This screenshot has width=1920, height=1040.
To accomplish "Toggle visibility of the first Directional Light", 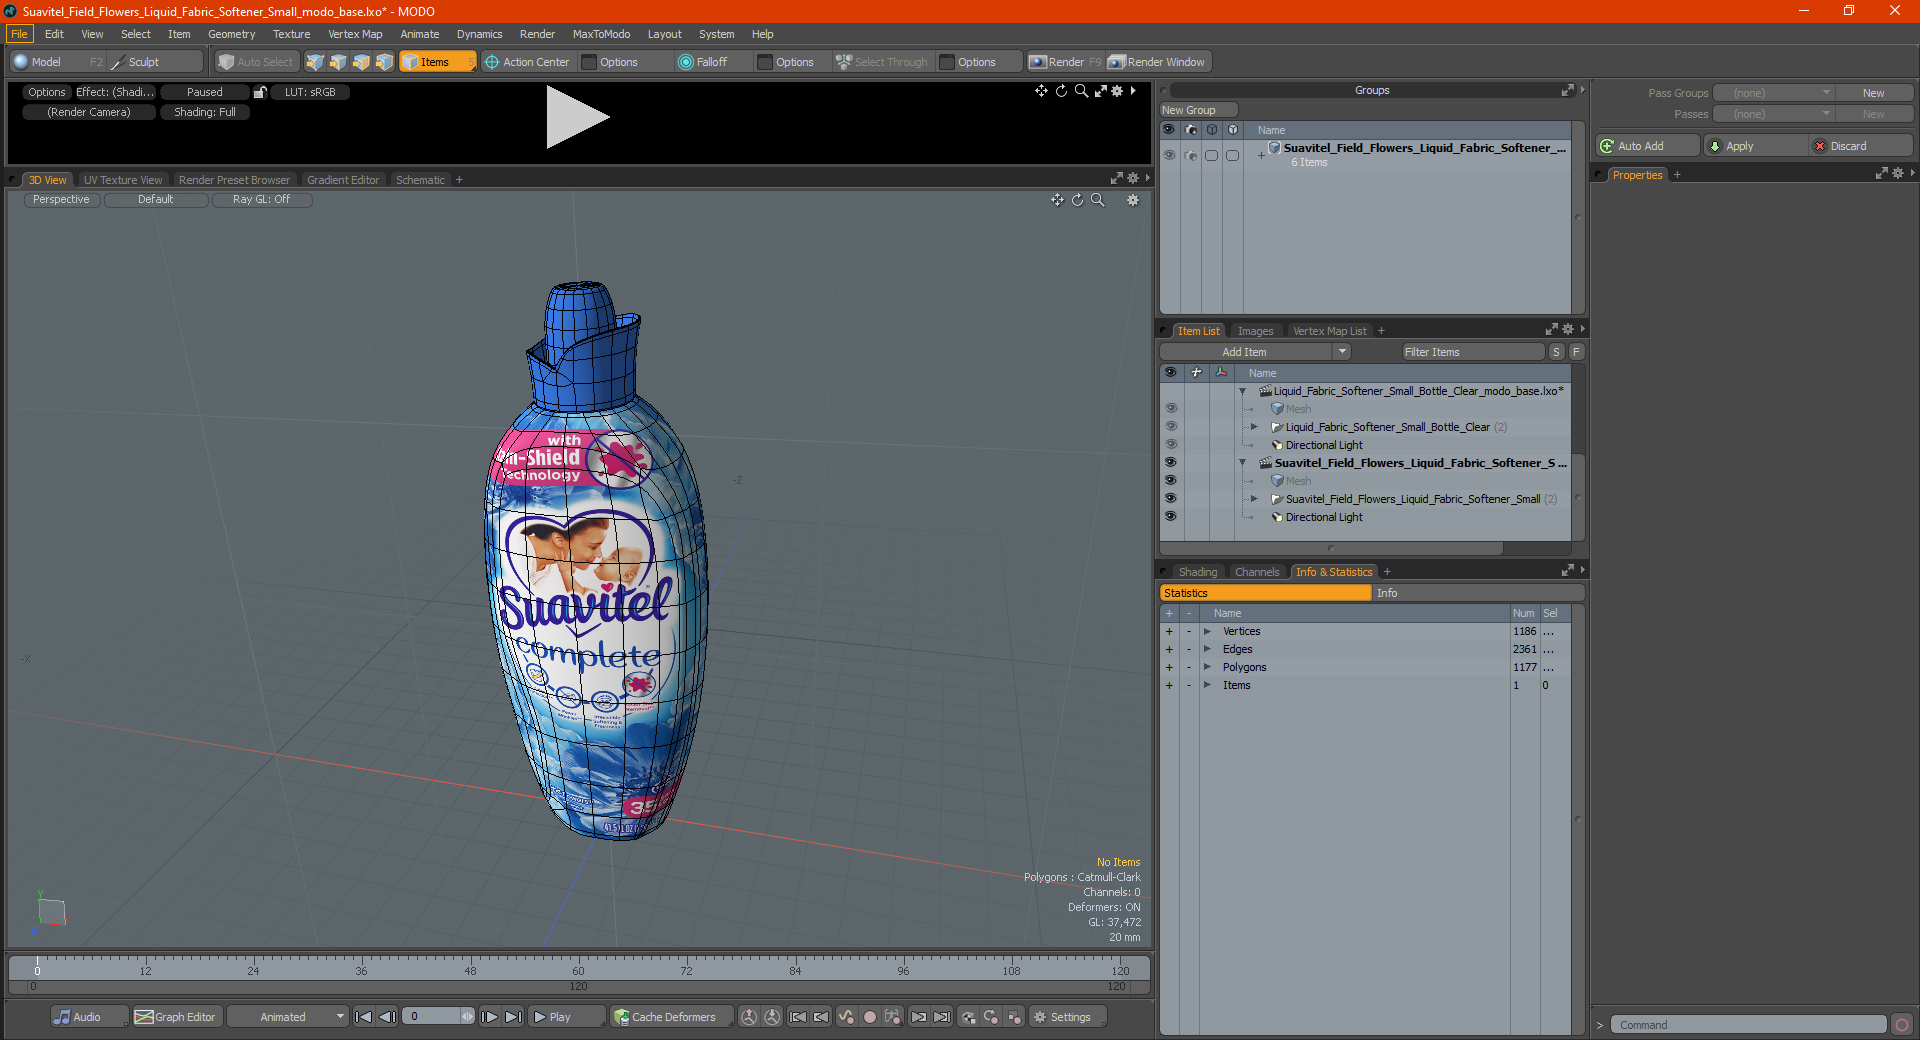I will pos(1170,445).
